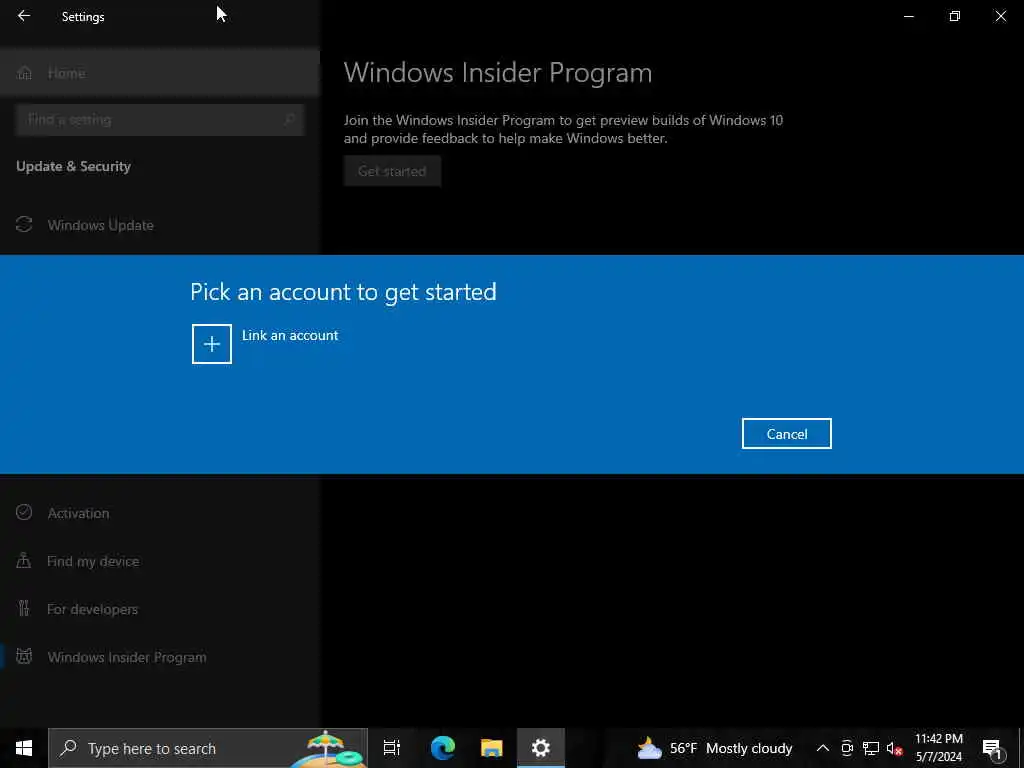Click the taskbar search box
Screen dimensions: 1024x768
coord(208,748)
